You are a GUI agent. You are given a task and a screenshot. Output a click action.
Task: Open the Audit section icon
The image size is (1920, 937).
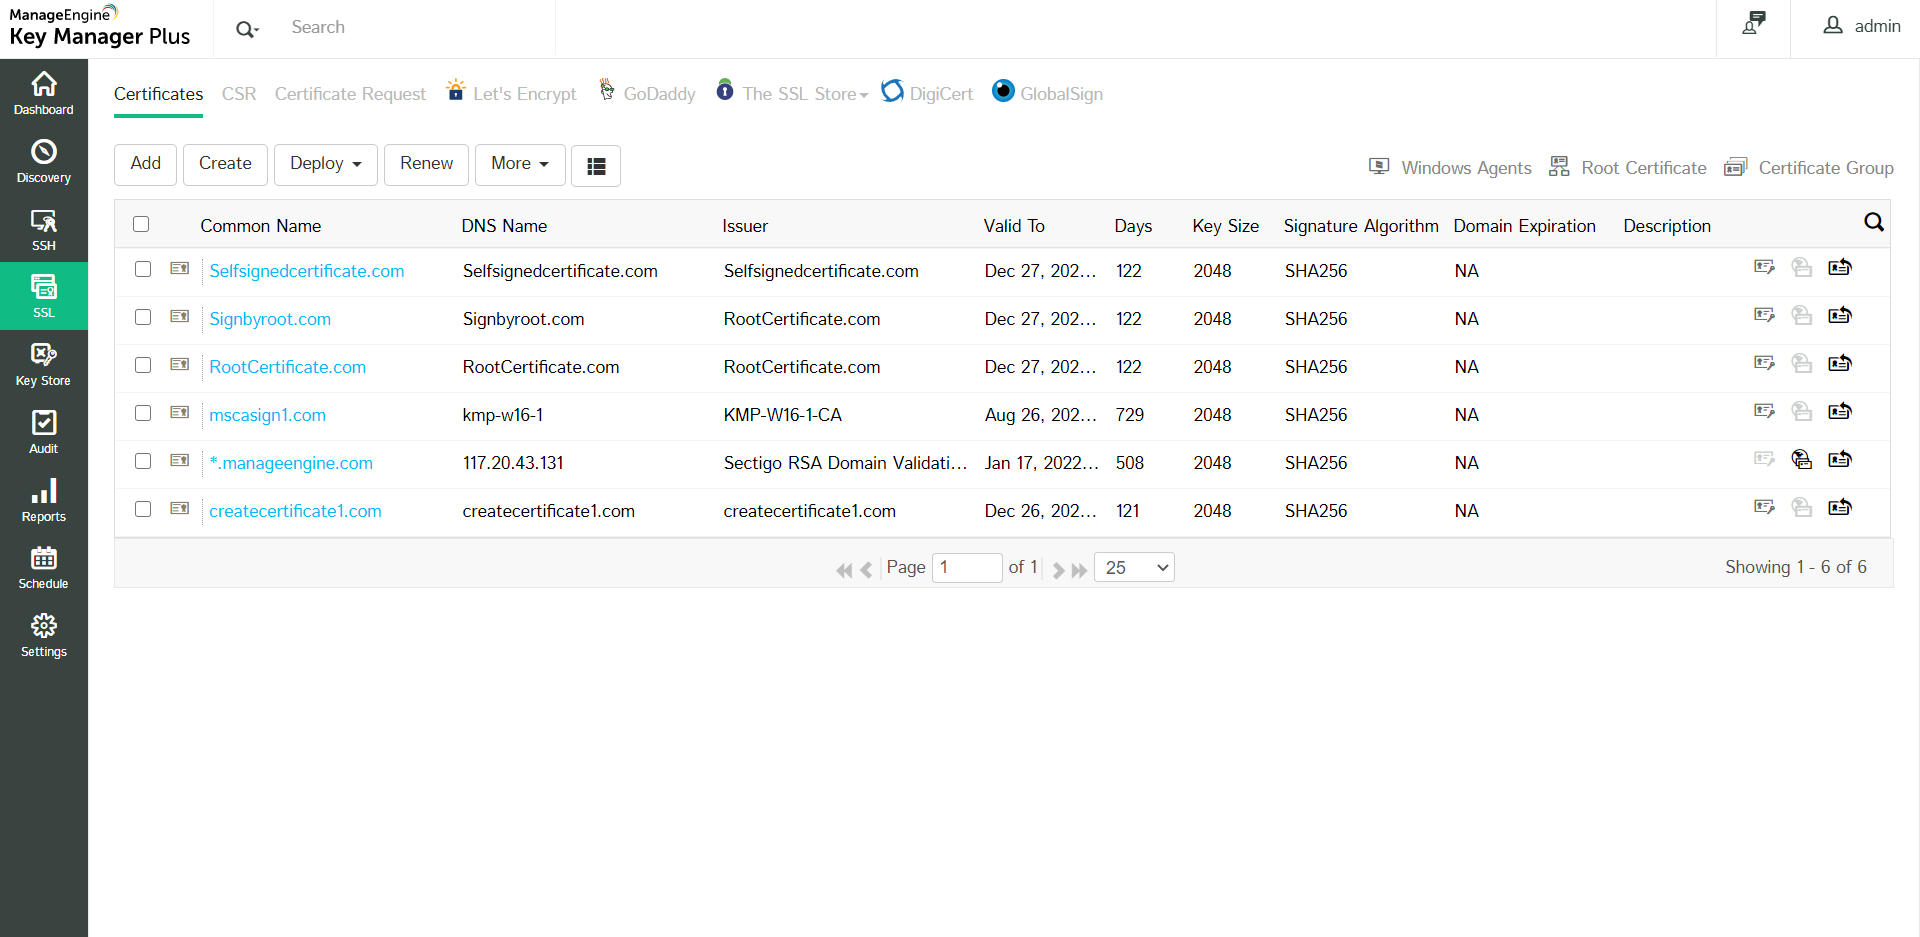[43, 432]
